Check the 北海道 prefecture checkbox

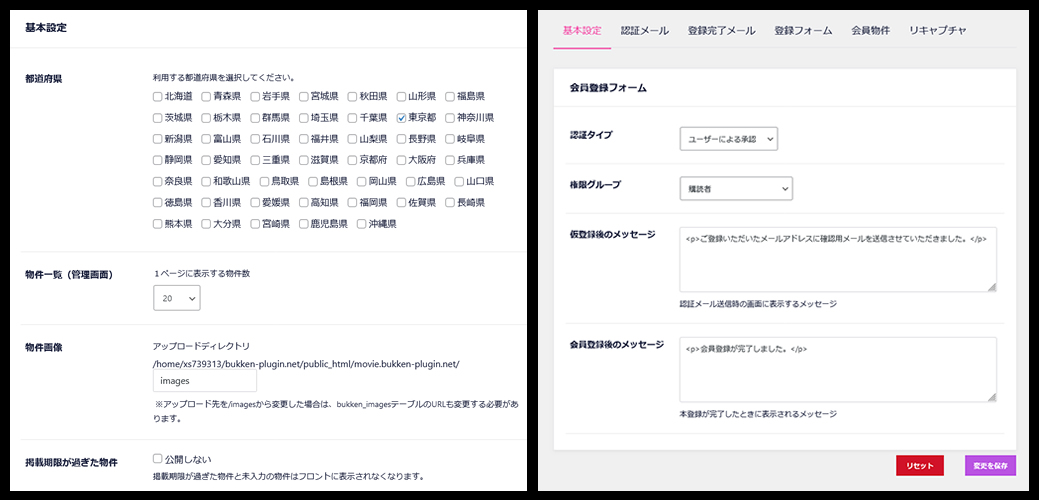(x=157, y=97)
